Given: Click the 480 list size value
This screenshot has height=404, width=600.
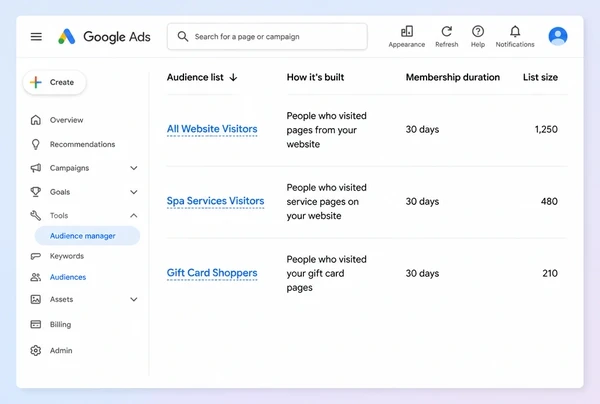Looking at the screenshot, I should tap(549, 201).
